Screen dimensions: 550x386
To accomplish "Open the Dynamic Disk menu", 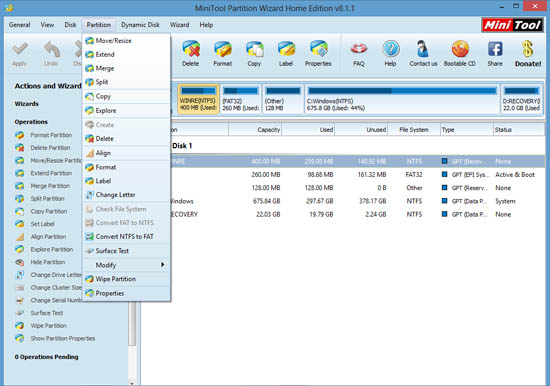I will coord(140,25).
